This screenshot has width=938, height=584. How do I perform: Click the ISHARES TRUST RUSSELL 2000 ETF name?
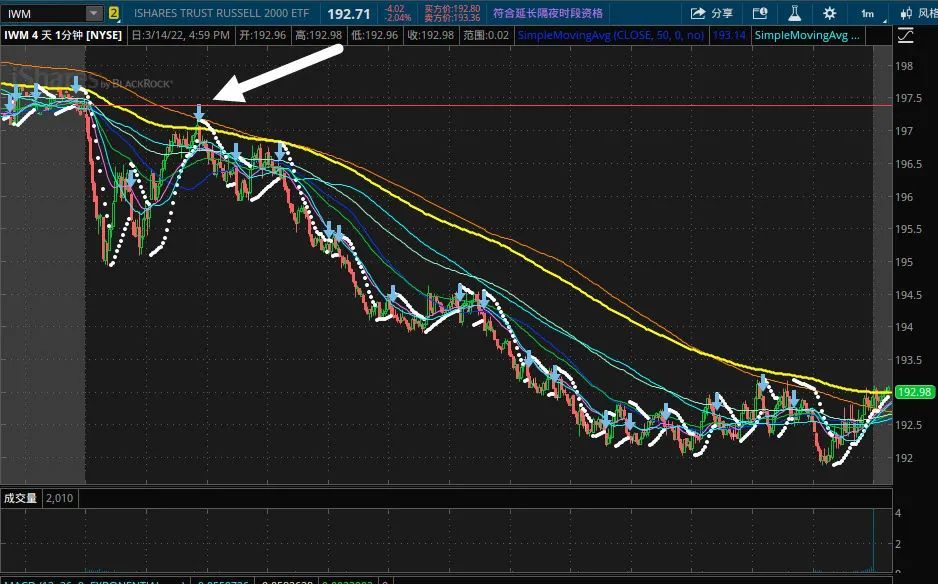point(221,13)
